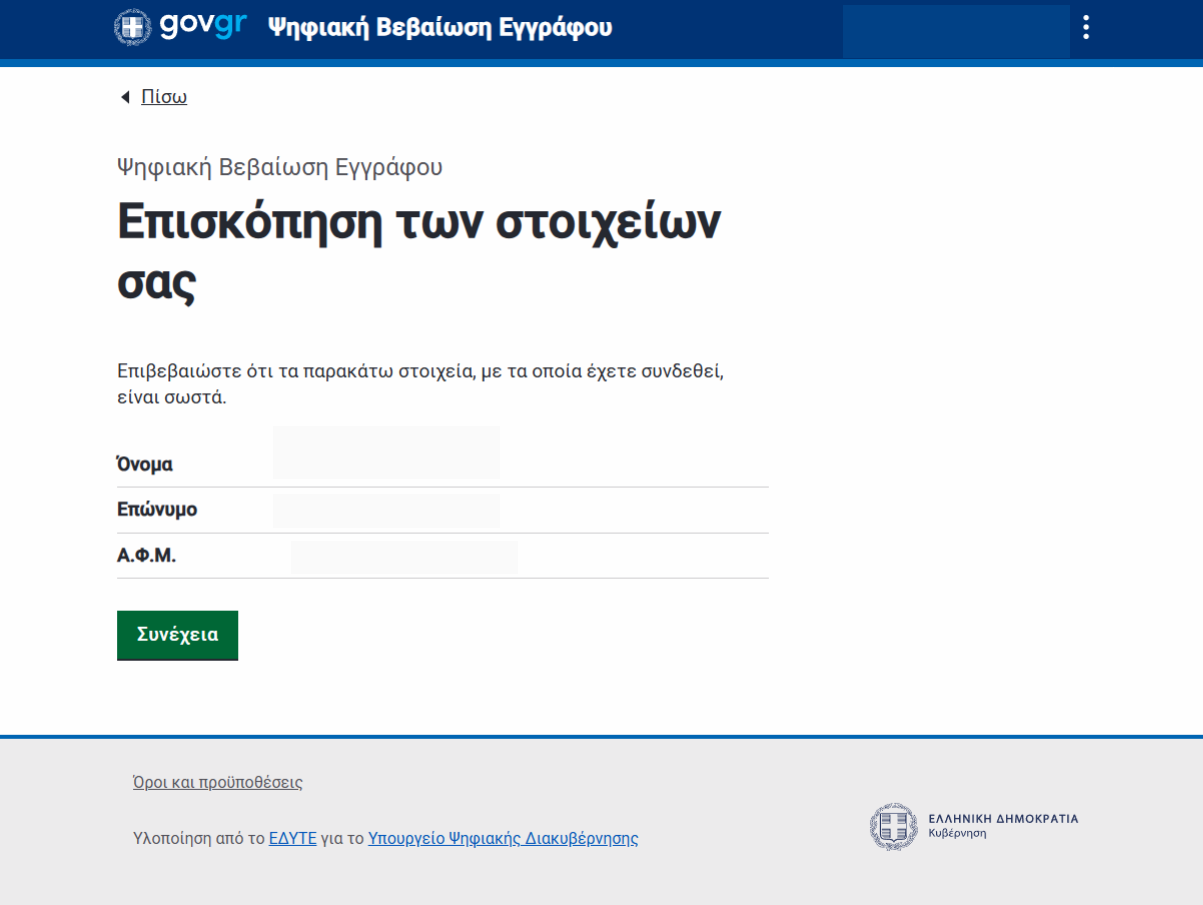Click the back arrow icon beside Πίσω

(125, 97)
